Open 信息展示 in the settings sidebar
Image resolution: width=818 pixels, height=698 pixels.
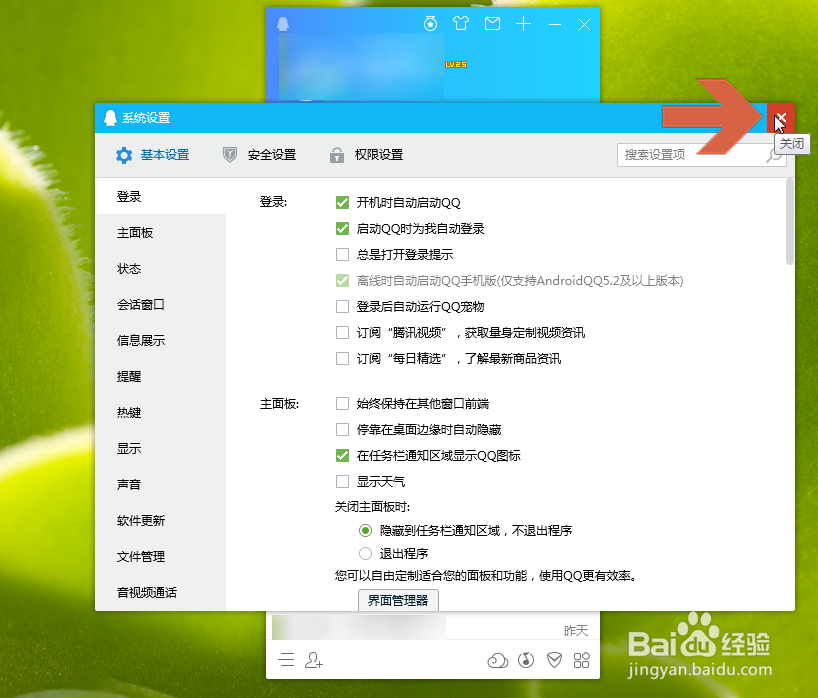[x=161, y=341]
